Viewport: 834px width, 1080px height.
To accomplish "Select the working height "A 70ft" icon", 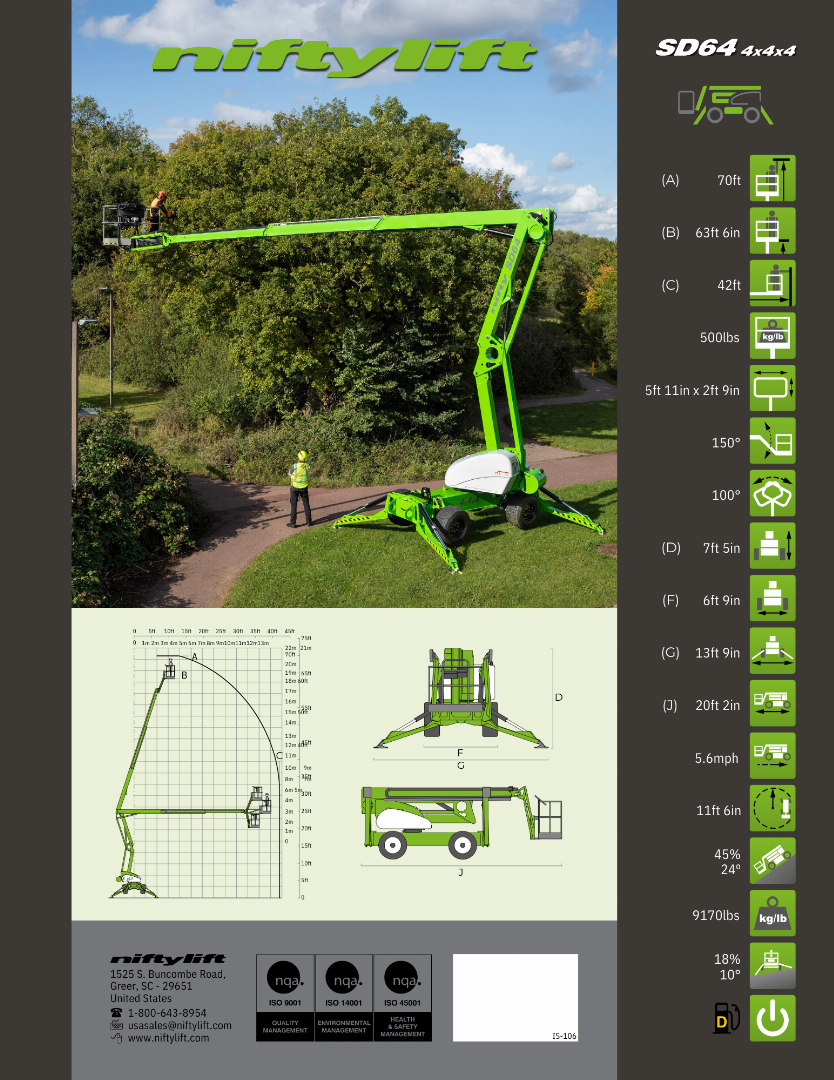I will [771, 178].
